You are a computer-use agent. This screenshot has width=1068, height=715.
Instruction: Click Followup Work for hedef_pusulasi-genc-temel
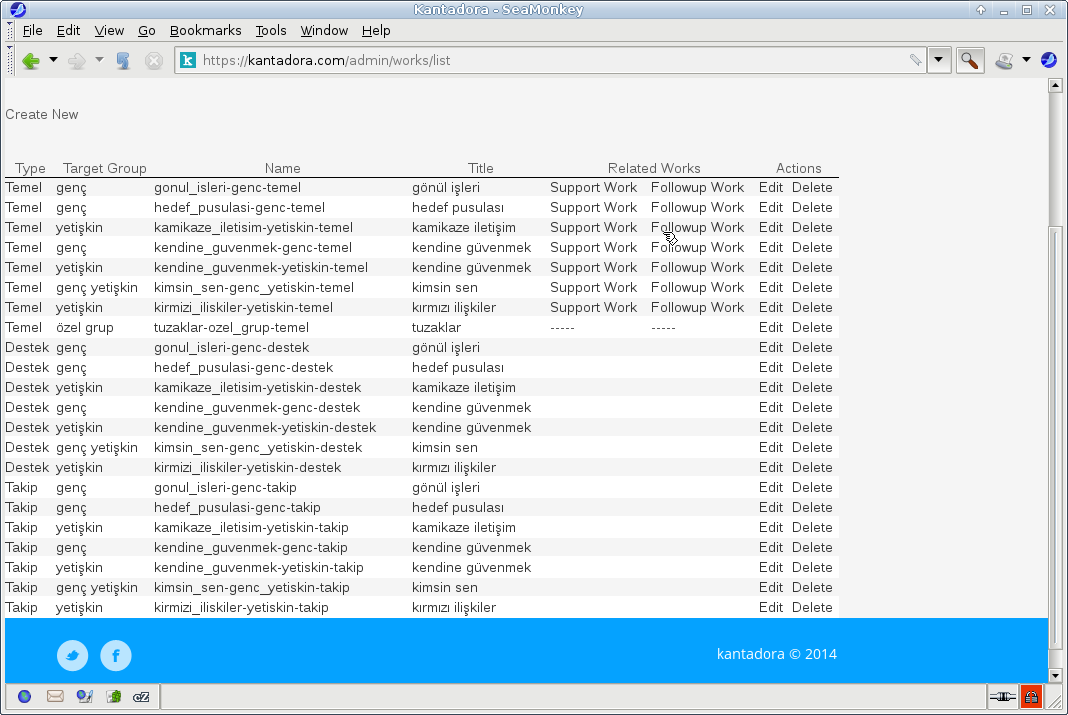(x=697, y=207)
